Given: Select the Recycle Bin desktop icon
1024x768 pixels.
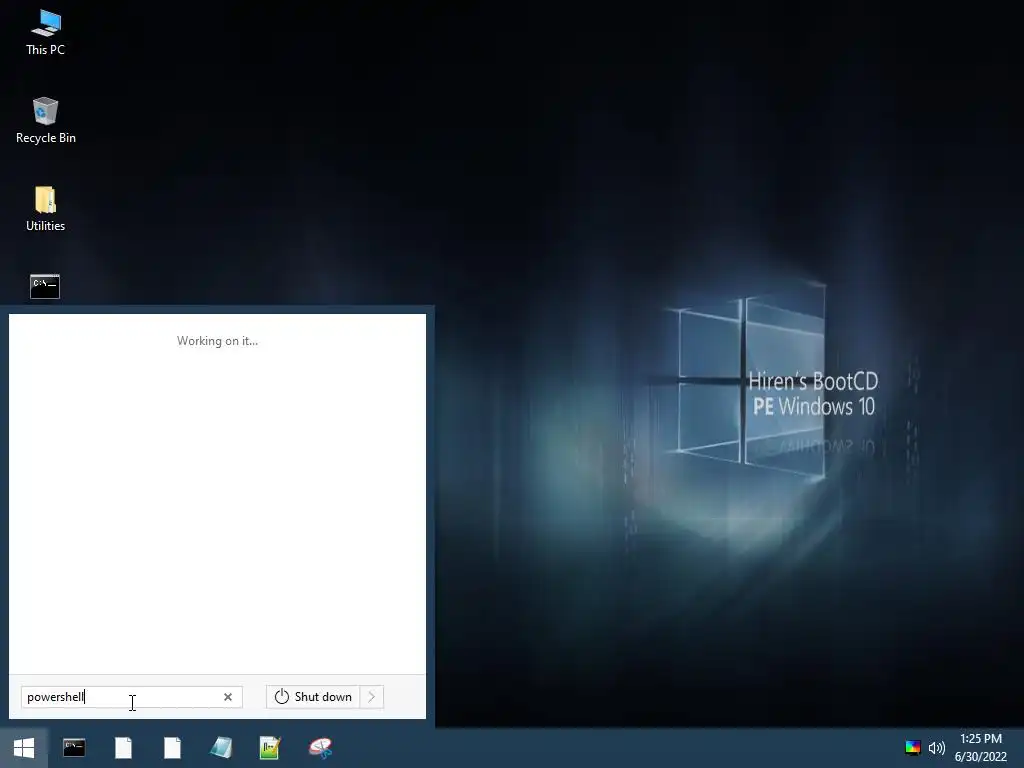Looking at the screenshot, I should click(45, 121).
